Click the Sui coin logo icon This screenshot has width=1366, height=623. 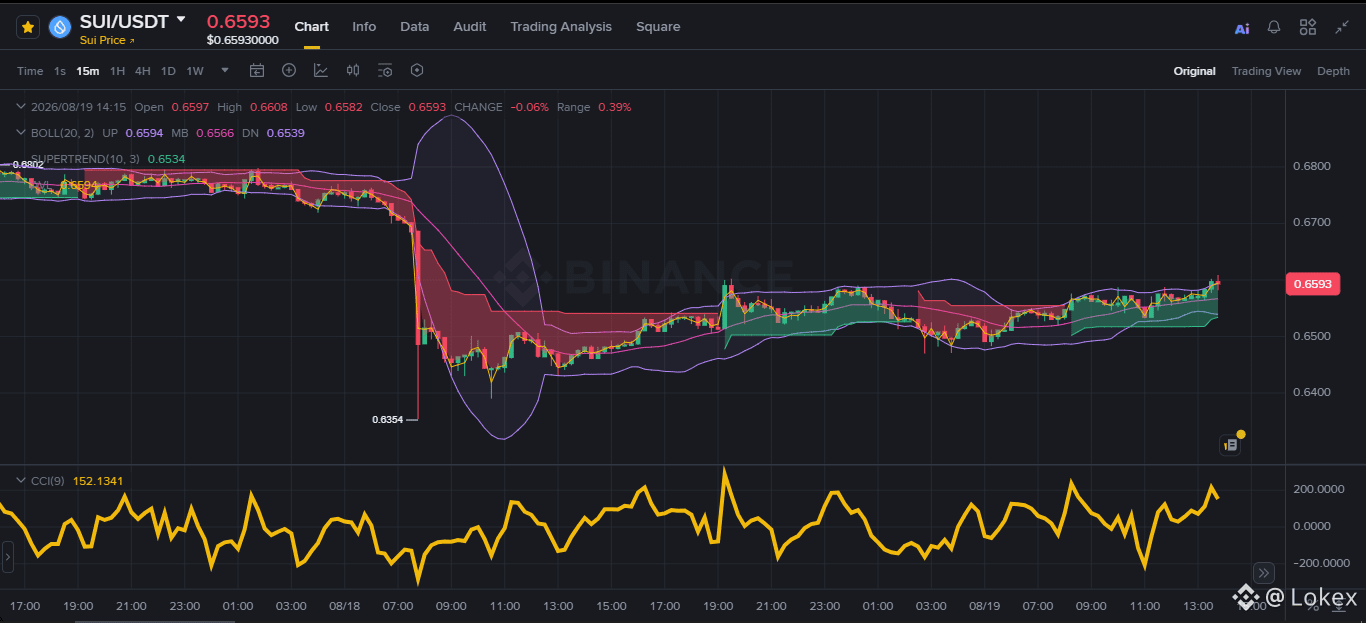(x=60, y=27)
